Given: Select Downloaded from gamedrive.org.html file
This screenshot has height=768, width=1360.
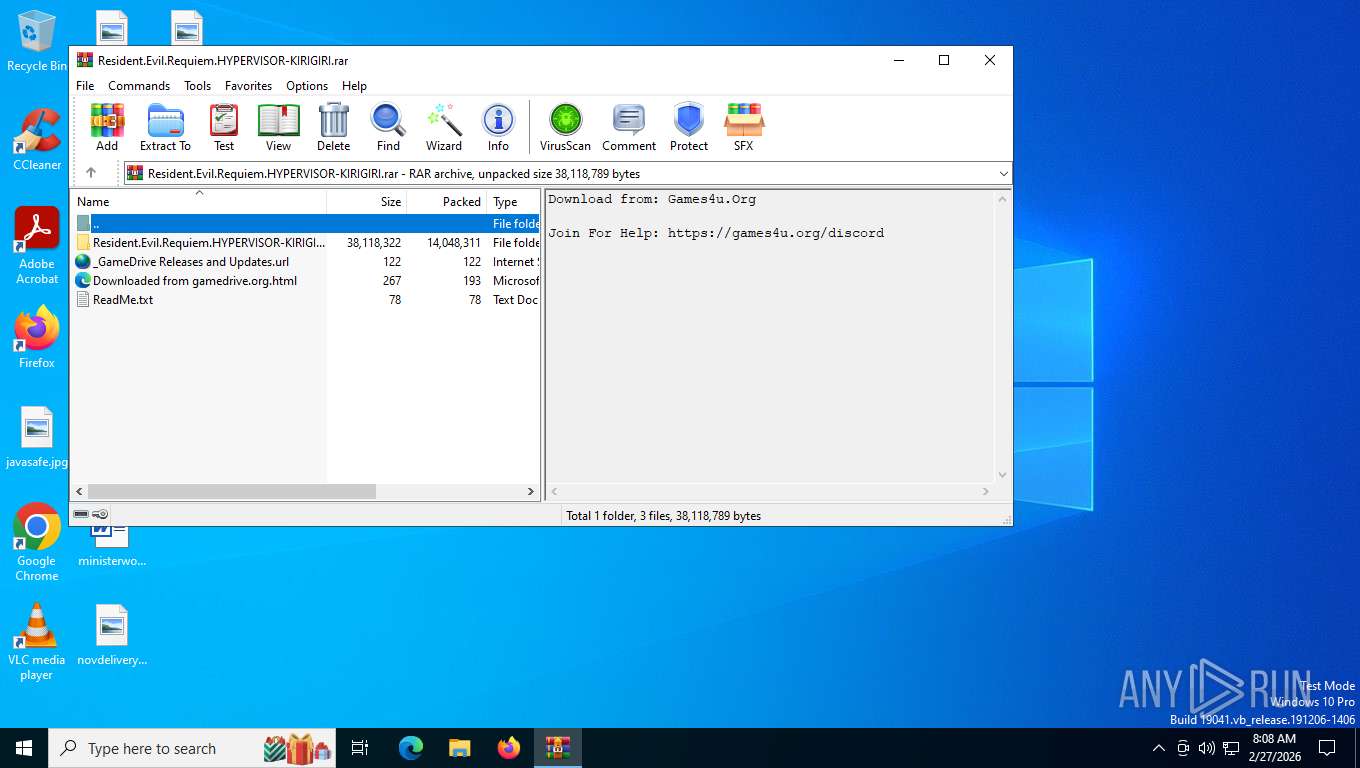Looking at the screenshot, I should (x=306, y=281).
